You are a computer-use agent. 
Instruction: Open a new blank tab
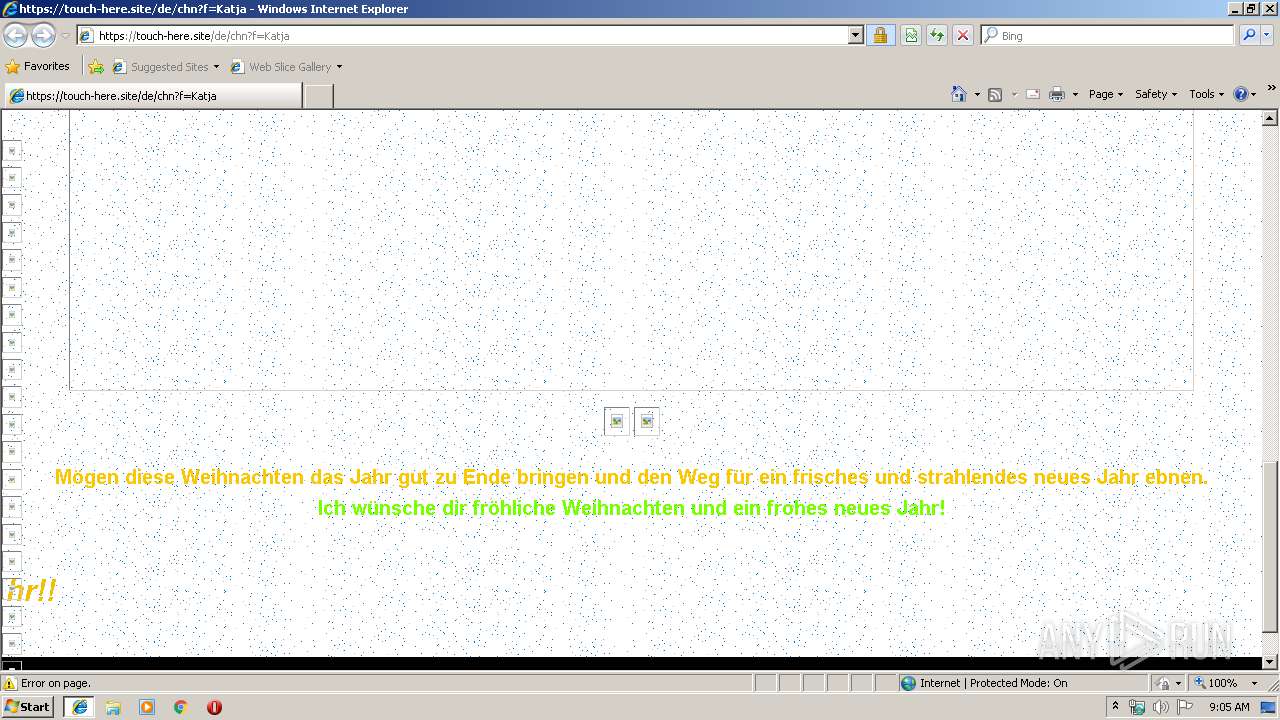tap(318, 96)
